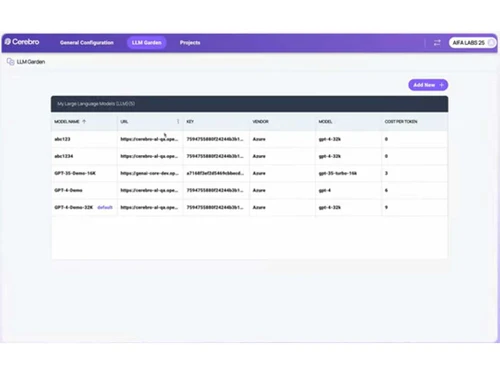Click cost value 3 in GPT-35-Demo-16K row
Viewport: 500px width, 375px height.
pyautogui.click(x=386, y=173)
